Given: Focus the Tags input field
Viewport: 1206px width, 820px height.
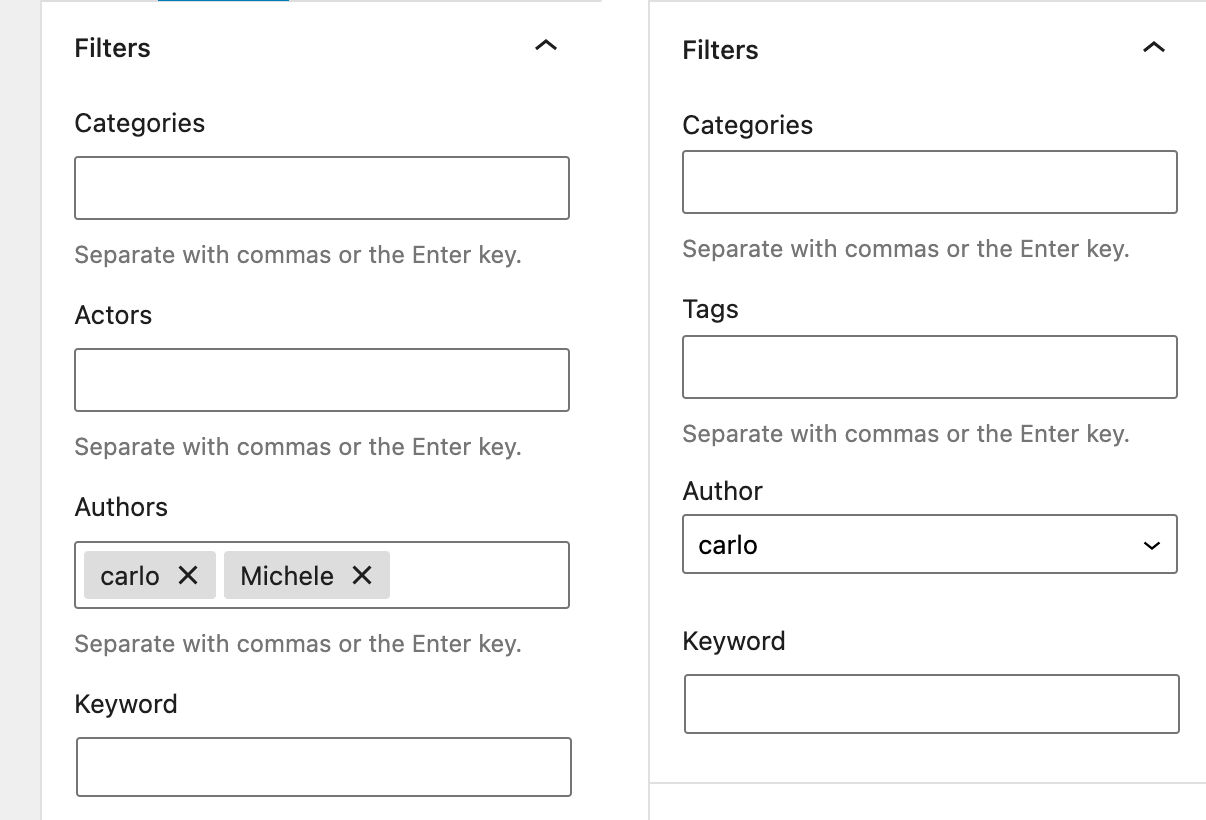Looking at the screenshot, I should tap(929, 366).
